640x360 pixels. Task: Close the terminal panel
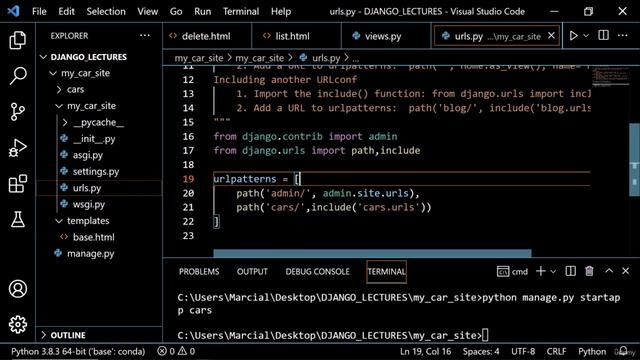click(x=625, y=271)
